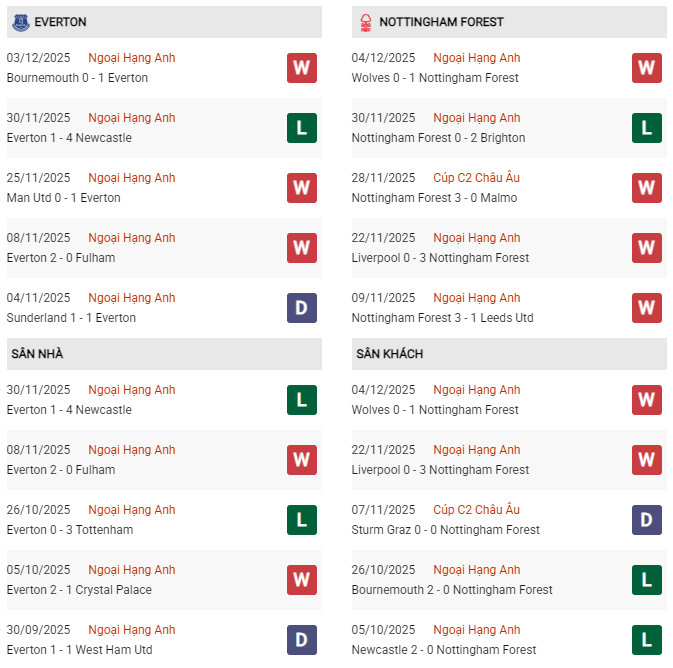Select the W badge for Forest 3-0 Malmo
The width and height of the screenshot is (673, 668).
pos(647,188)
